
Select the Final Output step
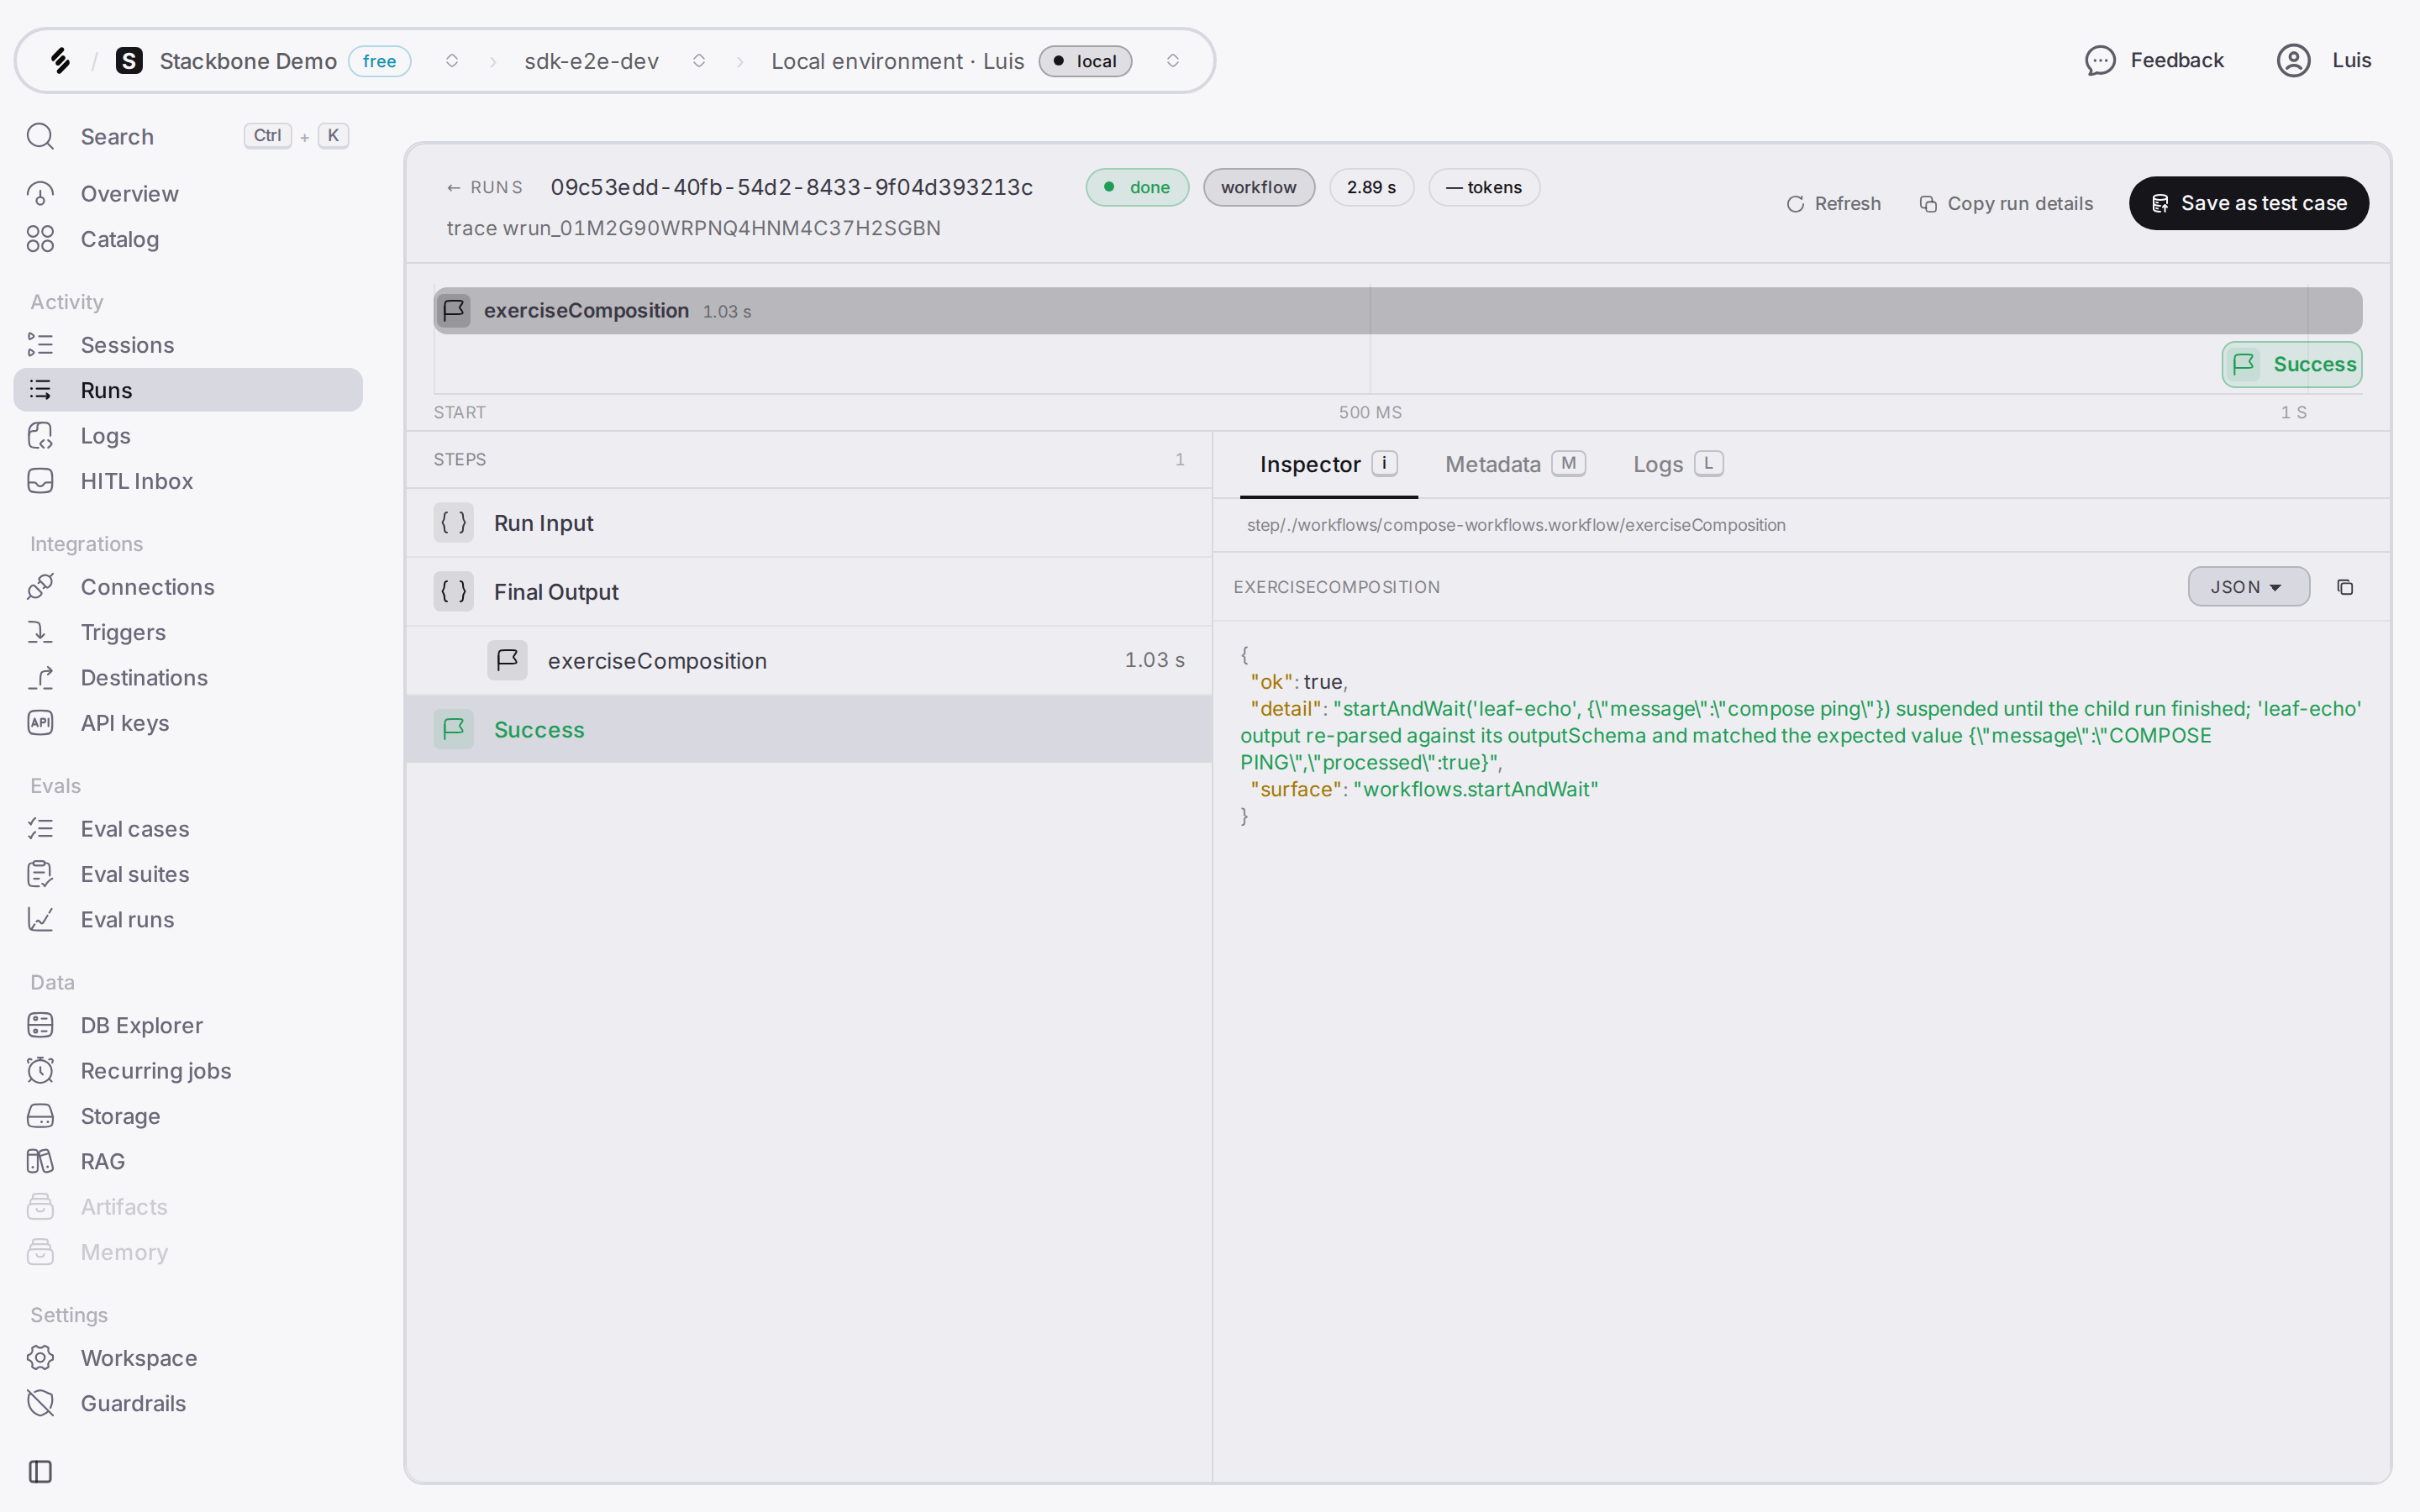tap(809, 592)
